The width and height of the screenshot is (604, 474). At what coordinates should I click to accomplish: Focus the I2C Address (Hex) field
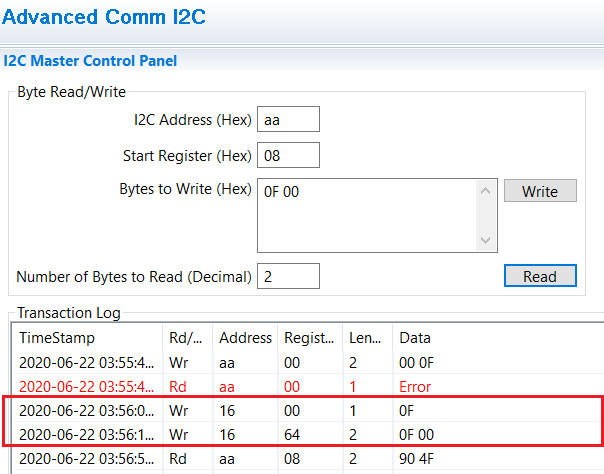tap(288, 119)
